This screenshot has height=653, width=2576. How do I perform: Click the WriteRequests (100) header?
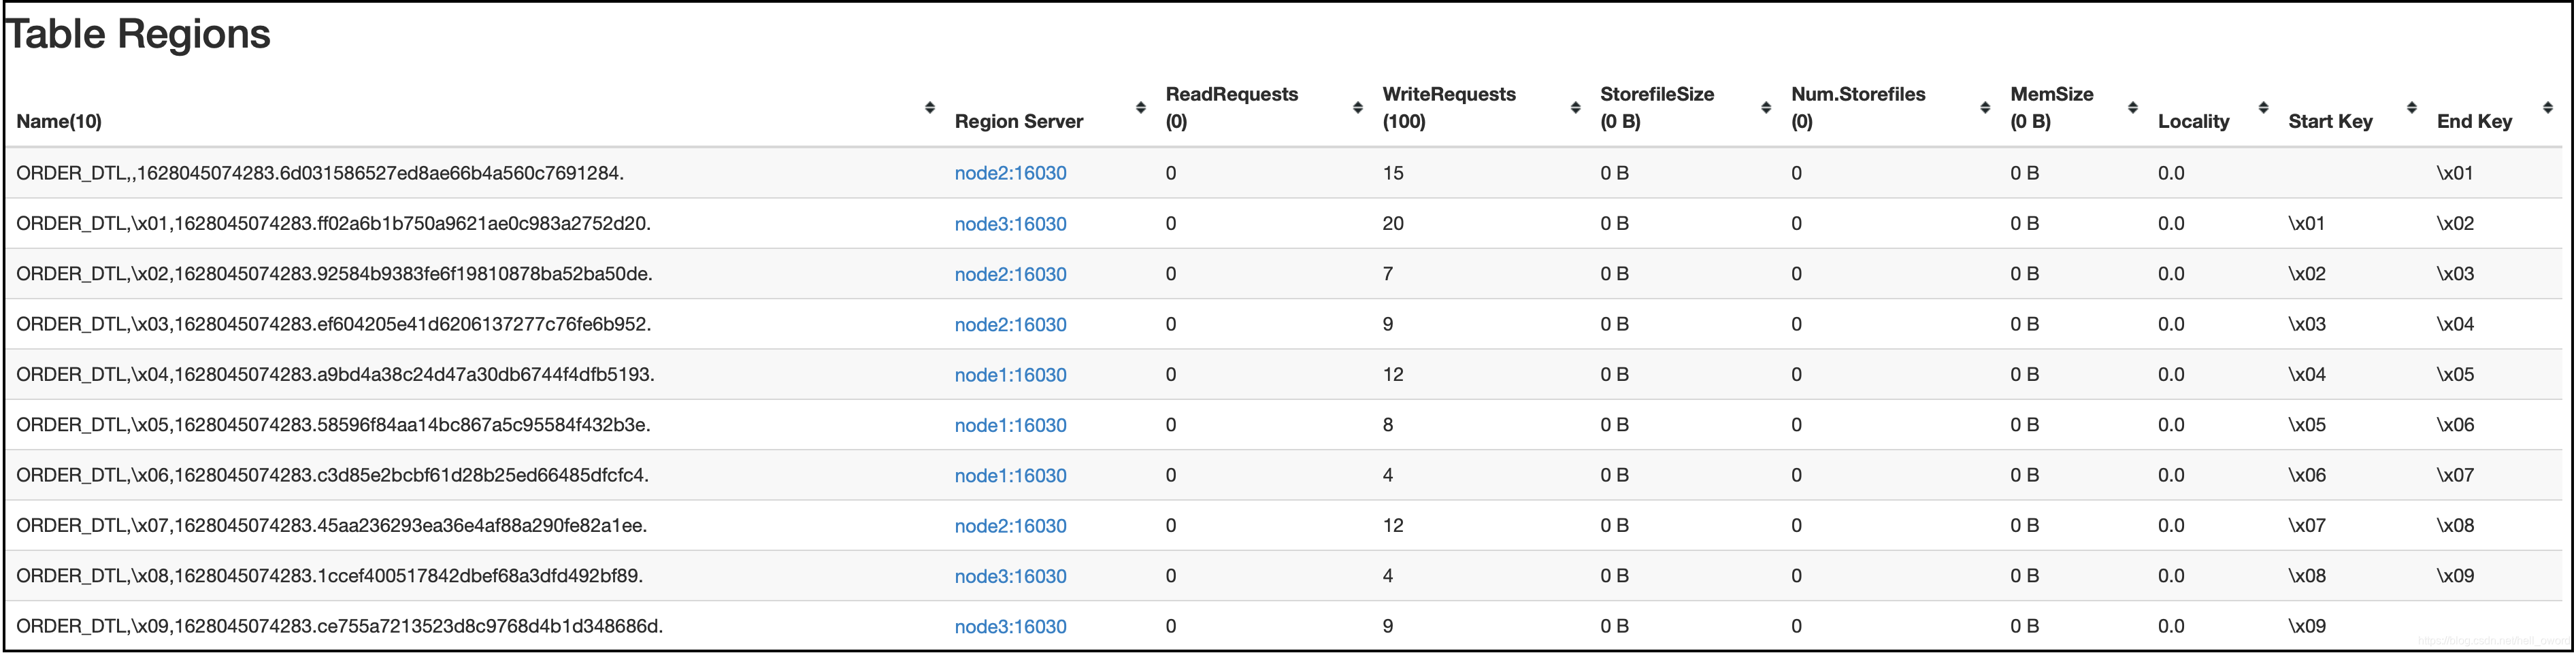(x=1449, y=107)
